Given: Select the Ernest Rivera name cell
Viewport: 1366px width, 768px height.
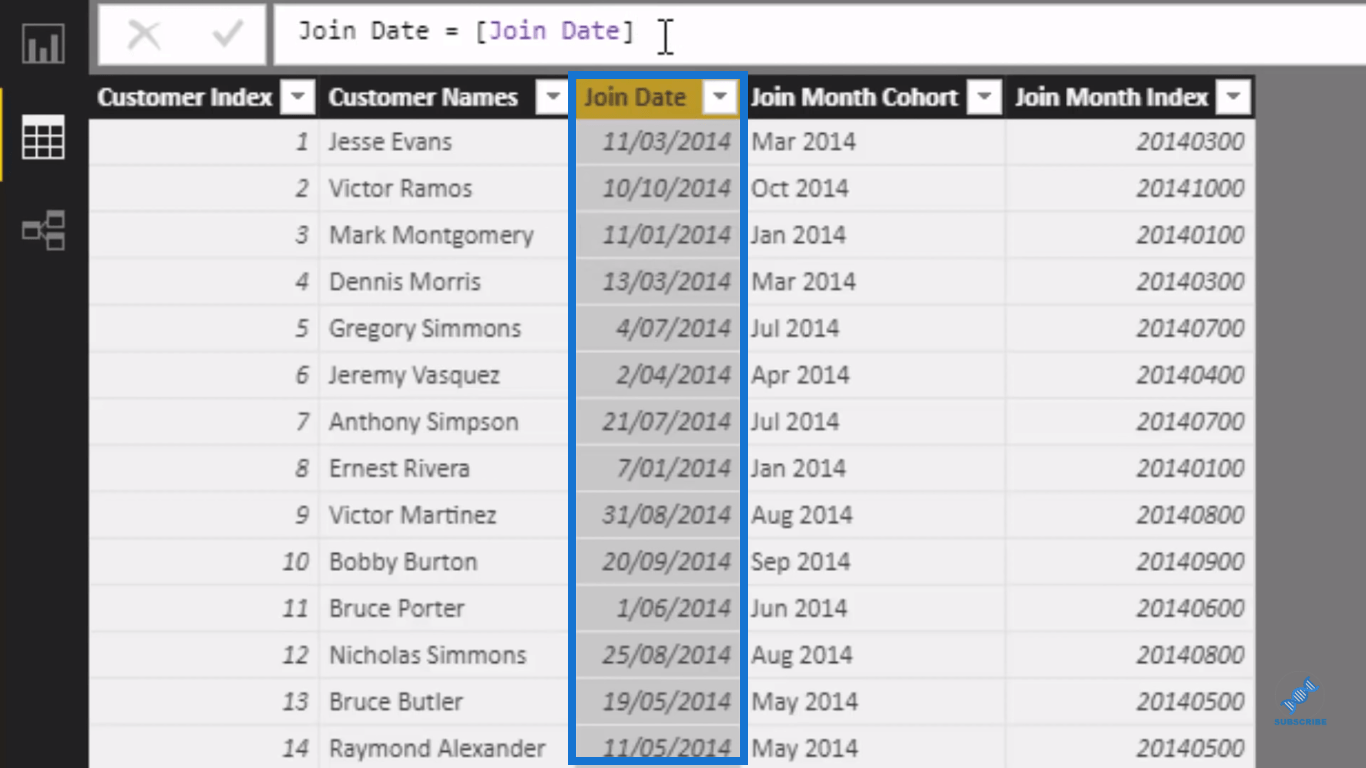Looking at the screenshot, I should [443, 468].
